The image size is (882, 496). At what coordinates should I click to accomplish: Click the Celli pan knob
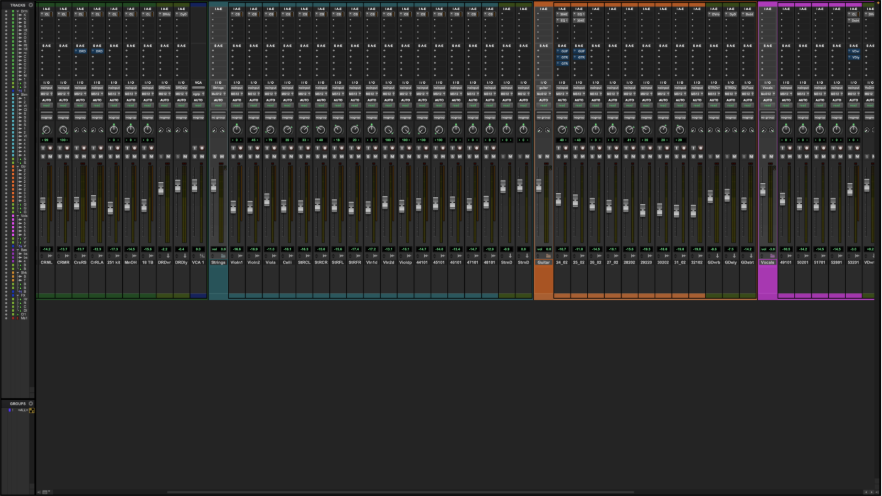coord(287,130)
